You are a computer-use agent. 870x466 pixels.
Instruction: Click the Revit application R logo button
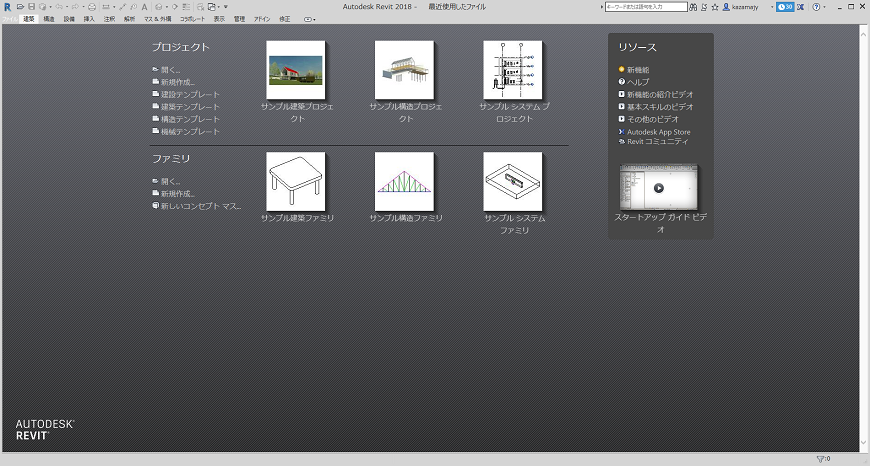(x=7, y=7)
